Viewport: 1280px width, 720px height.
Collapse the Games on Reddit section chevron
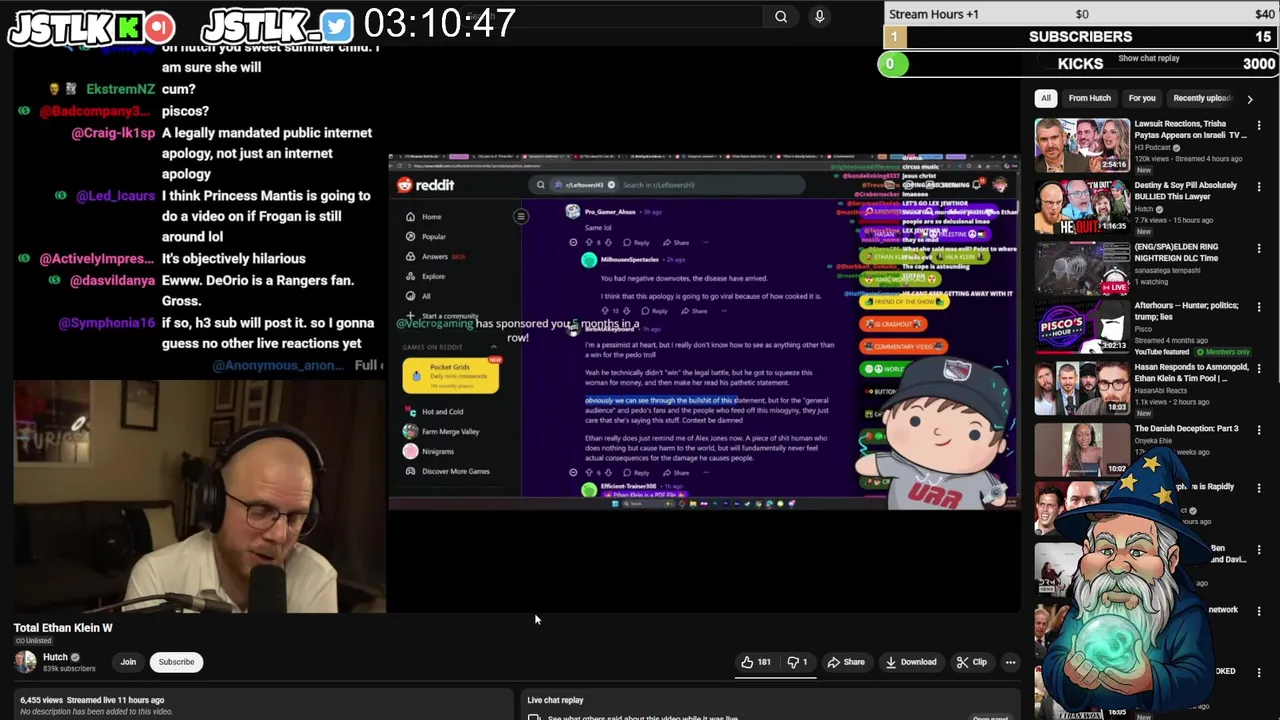pyautogui.click(x=494, y=347)
